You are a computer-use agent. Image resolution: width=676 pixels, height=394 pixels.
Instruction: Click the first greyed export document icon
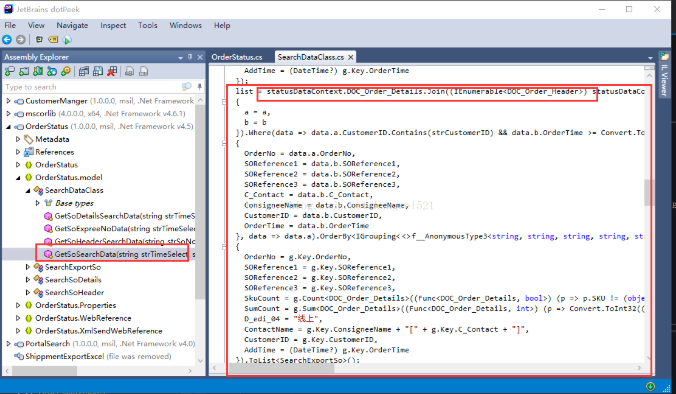coord(129,71)
